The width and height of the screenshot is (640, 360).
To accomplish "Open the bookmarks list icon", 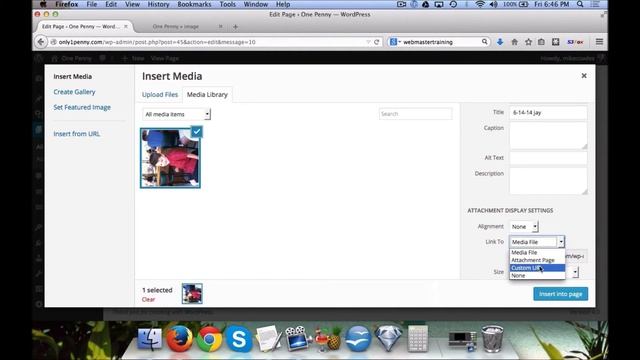I will [541, 42].
